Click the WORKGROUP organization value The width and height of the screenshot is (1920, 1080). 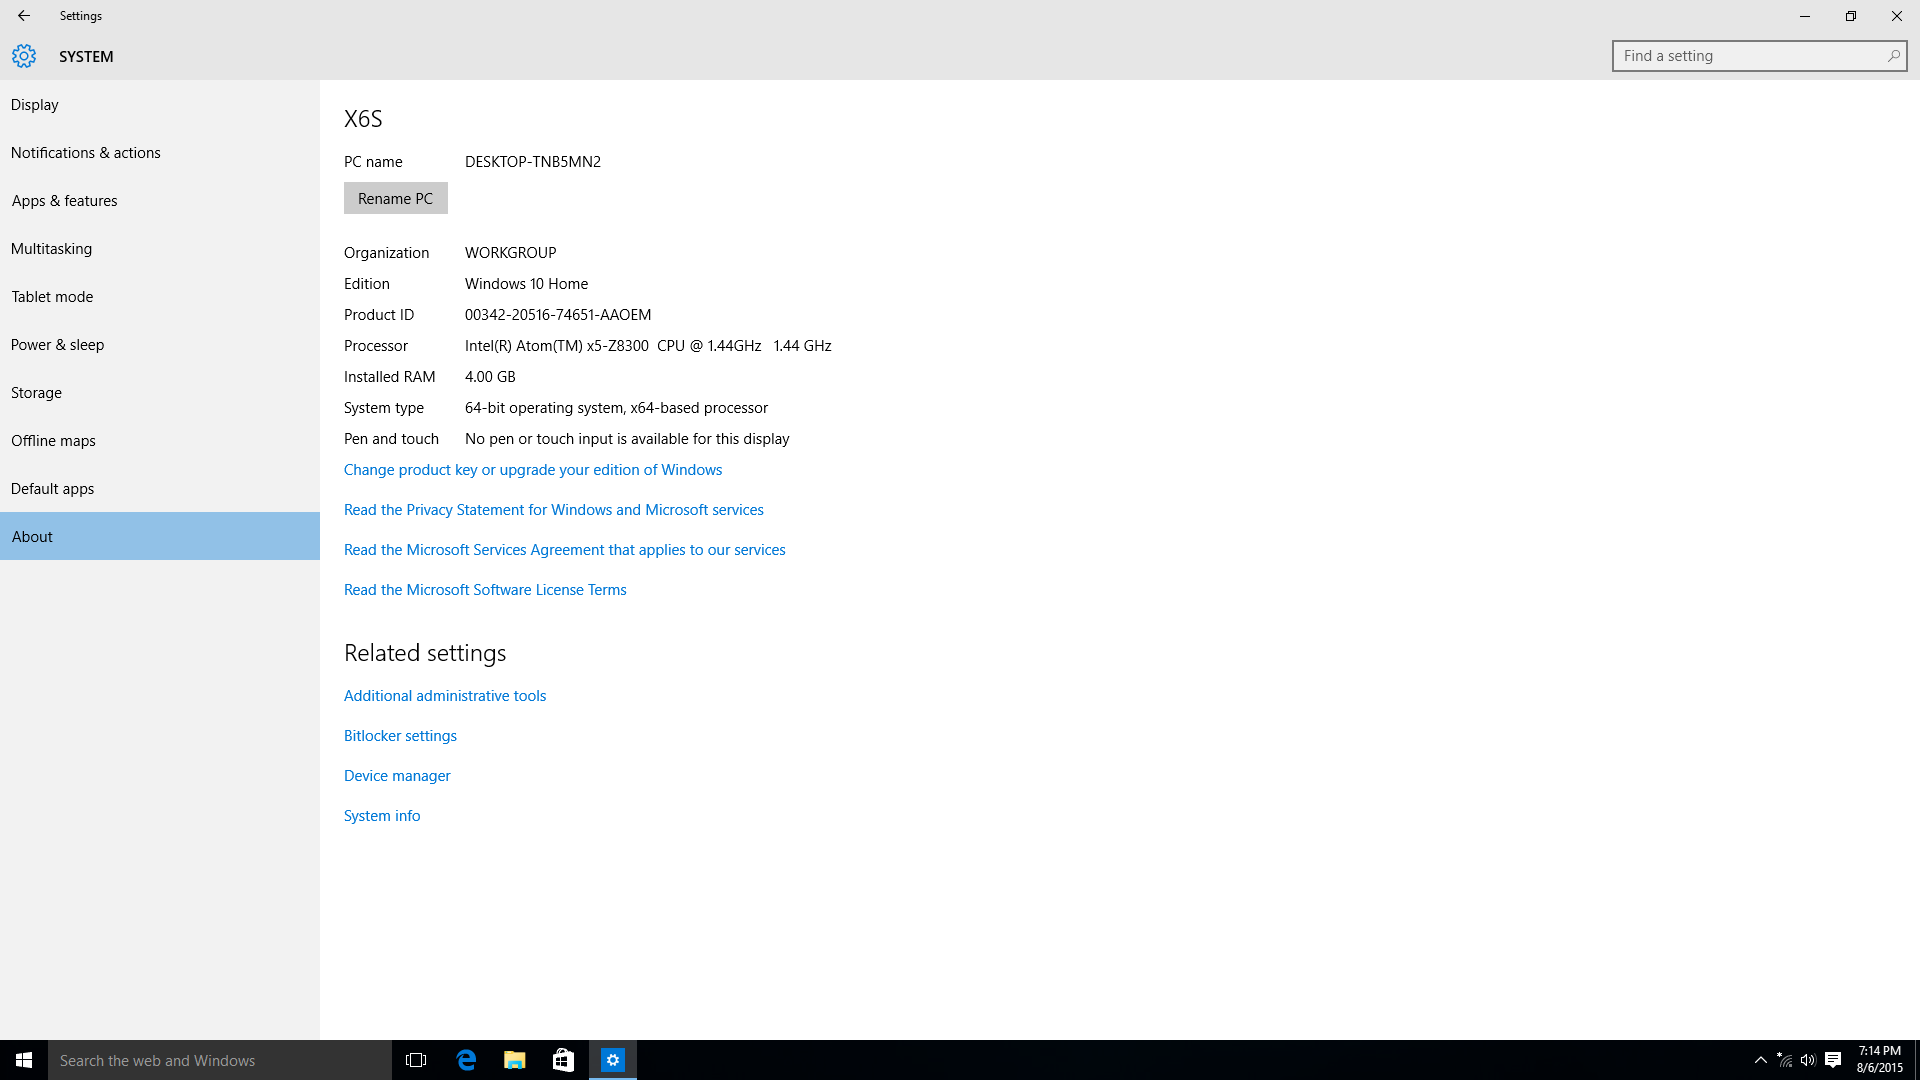pyautogui.click(x=511, y=253)
